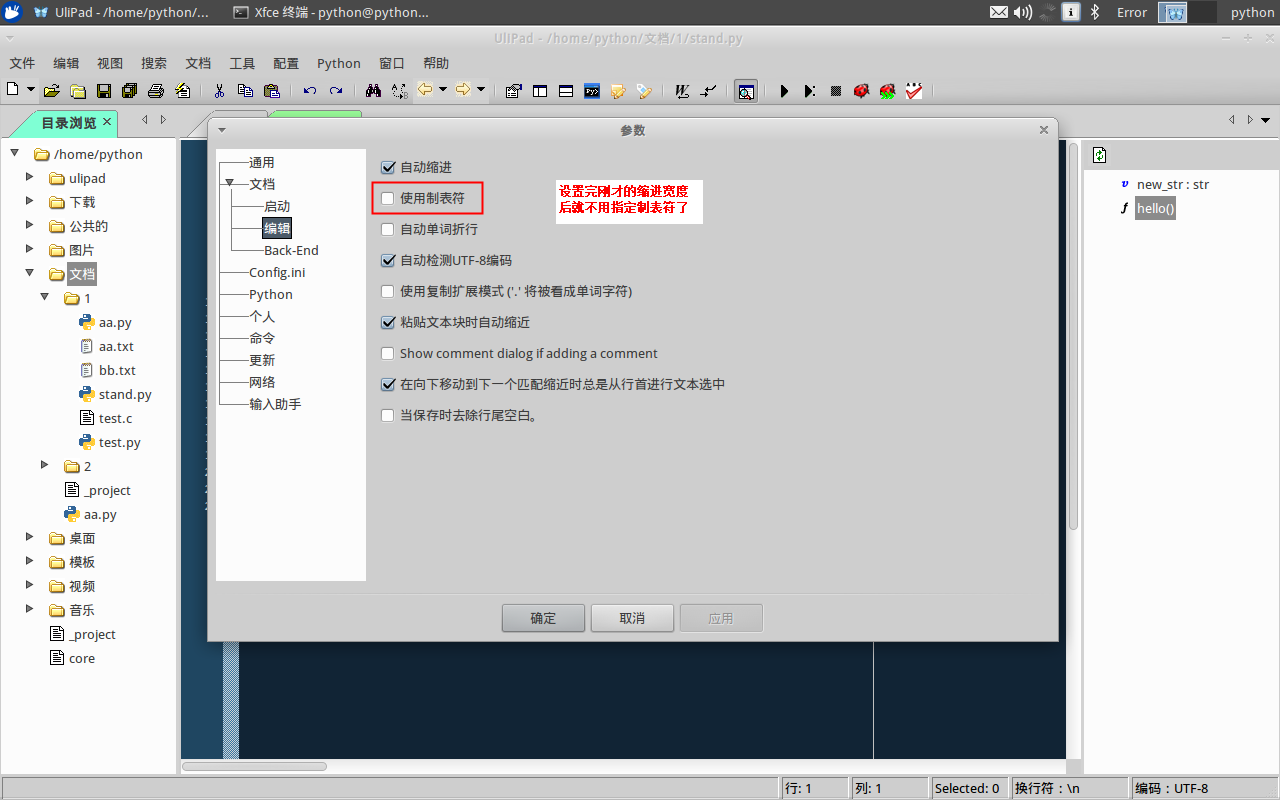
Task: Enable Show comment dialog checkbox
Action: [388, 353]
